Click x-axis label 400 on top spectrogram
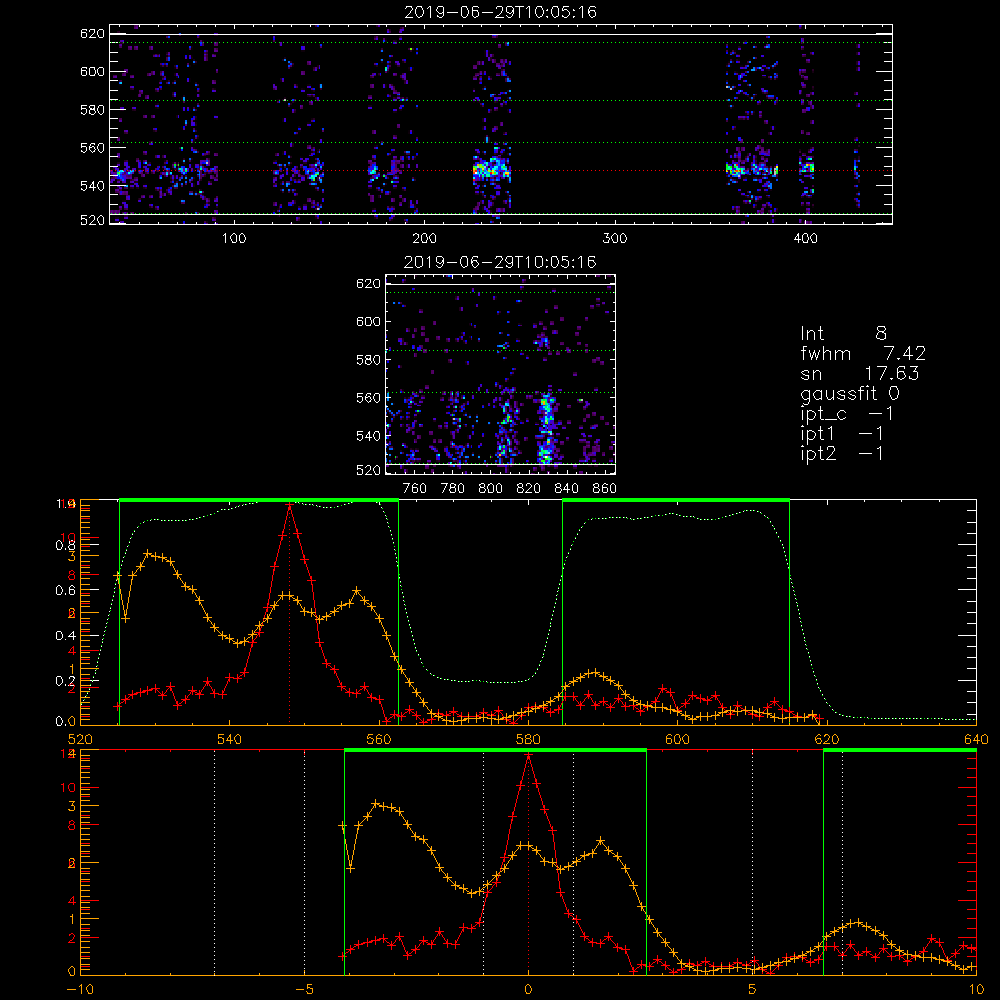Viewport: 1000px width, 1000px height. (805, 238)
